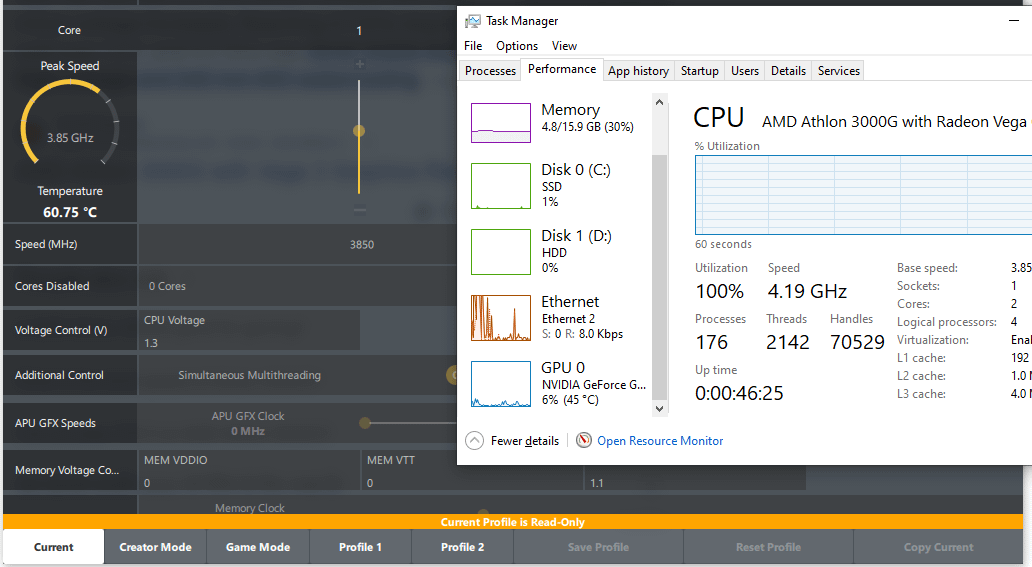
Task: Select Profile 1 tab
Action: (x=360, y=547)
